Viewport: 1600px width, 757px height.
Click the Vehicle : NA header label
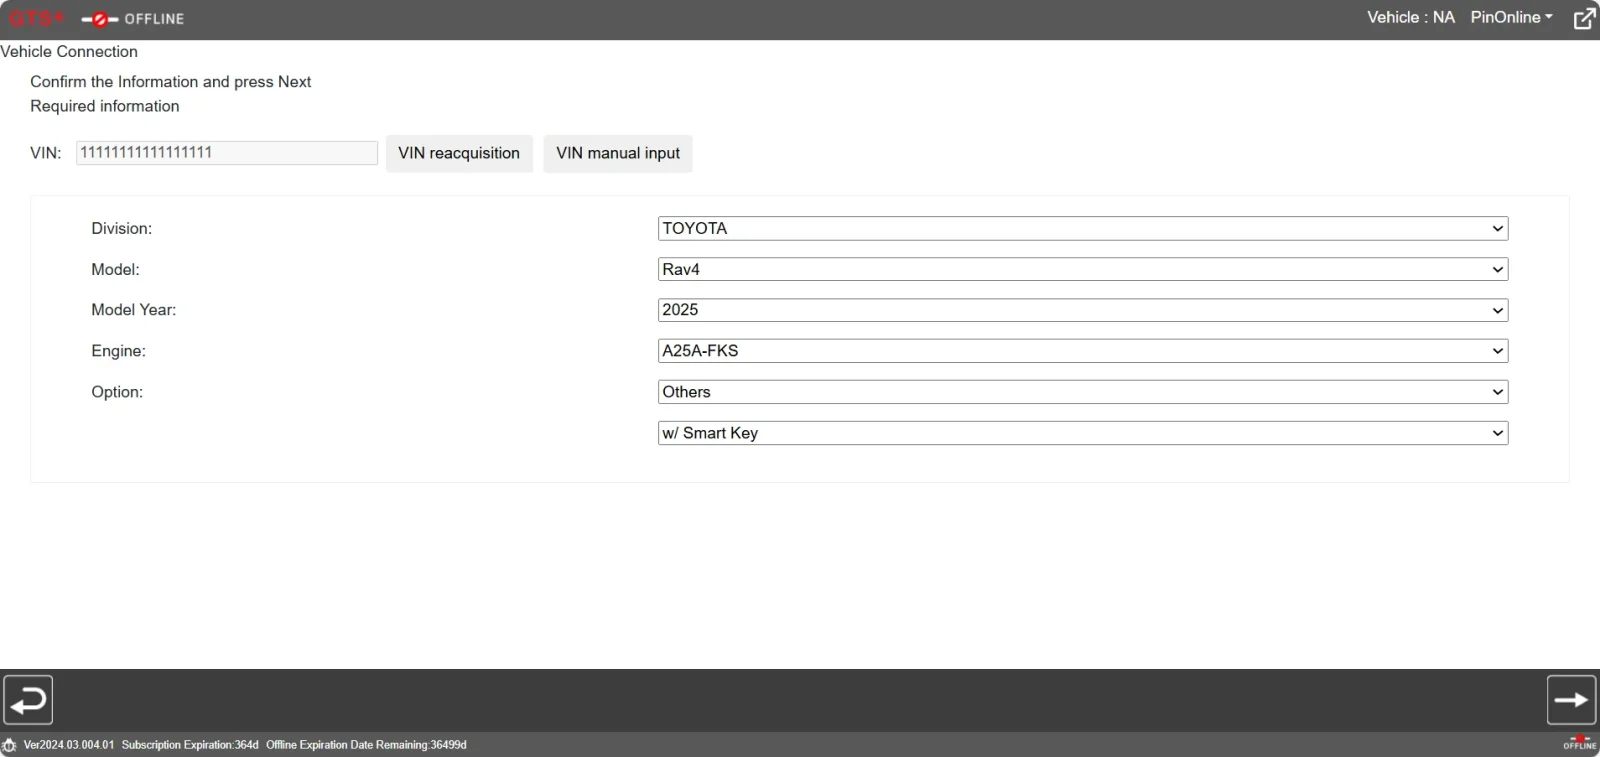(x=1410, y=18)
